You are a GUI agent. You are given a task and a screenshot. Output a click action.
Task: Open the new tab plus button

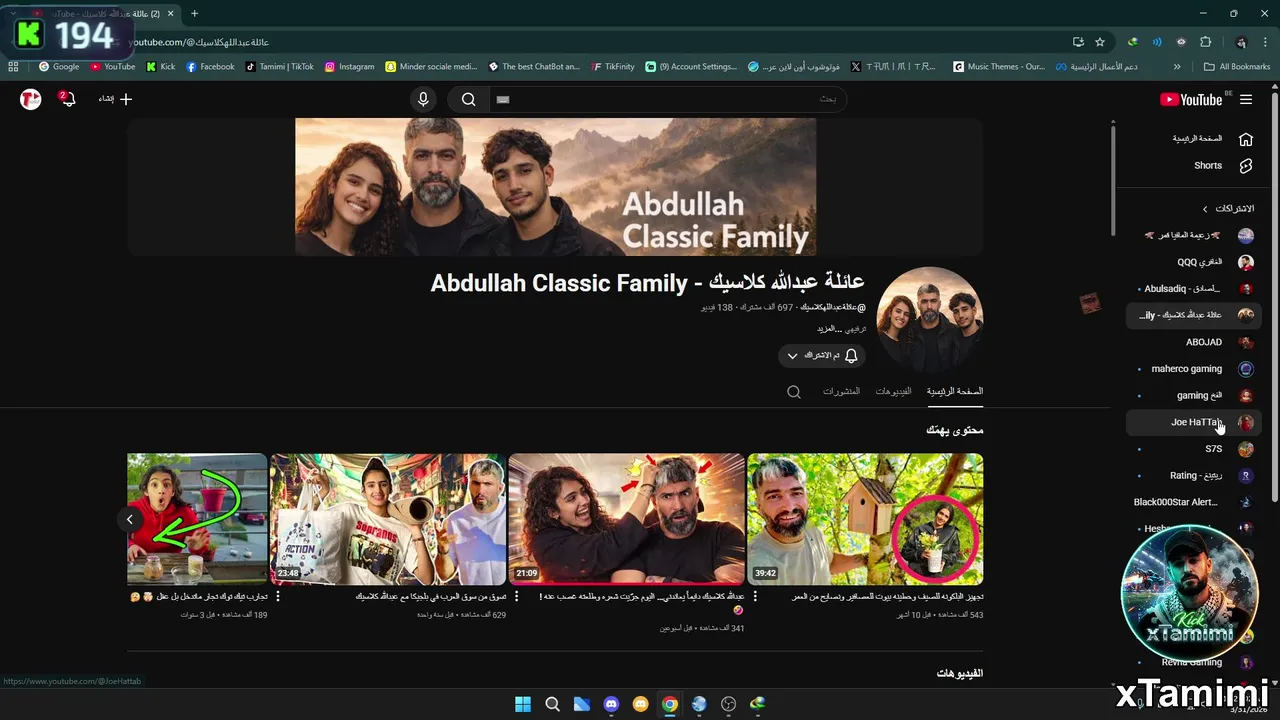(194, 13)
